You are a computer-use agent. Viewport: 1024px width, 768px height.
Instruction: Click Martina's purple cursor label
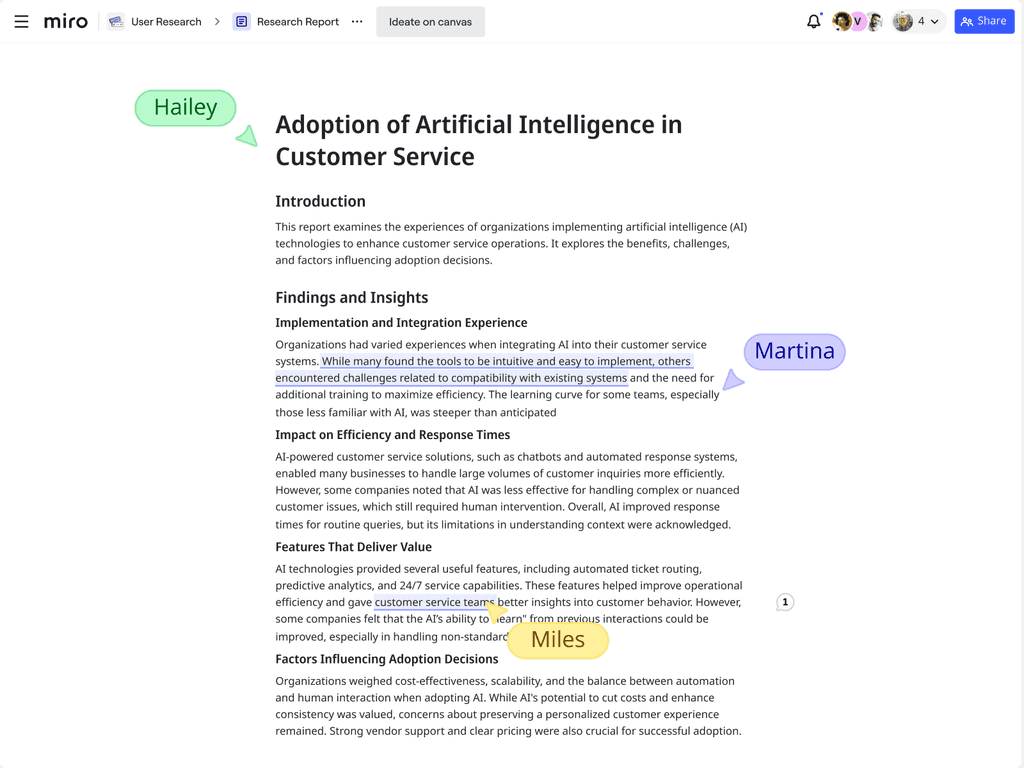[794, 351]
